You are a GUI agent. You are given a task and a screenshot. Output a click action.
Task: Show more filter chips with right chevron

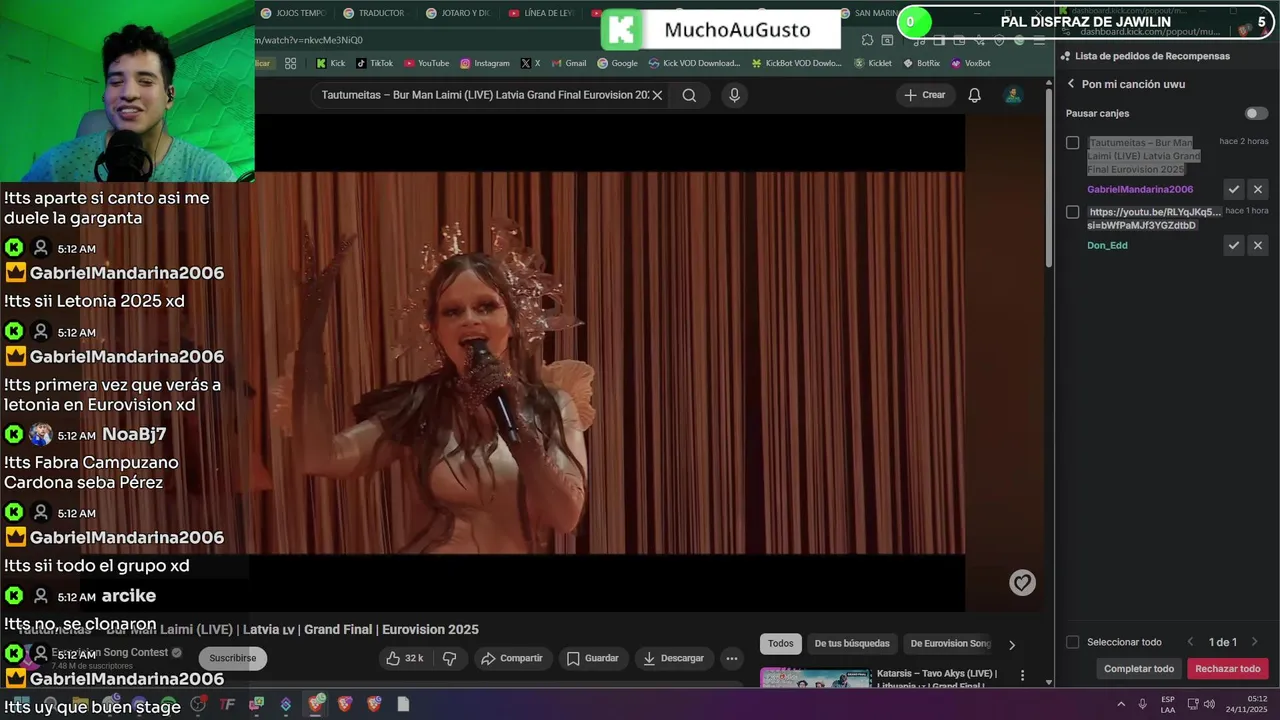coord(1011,644)
